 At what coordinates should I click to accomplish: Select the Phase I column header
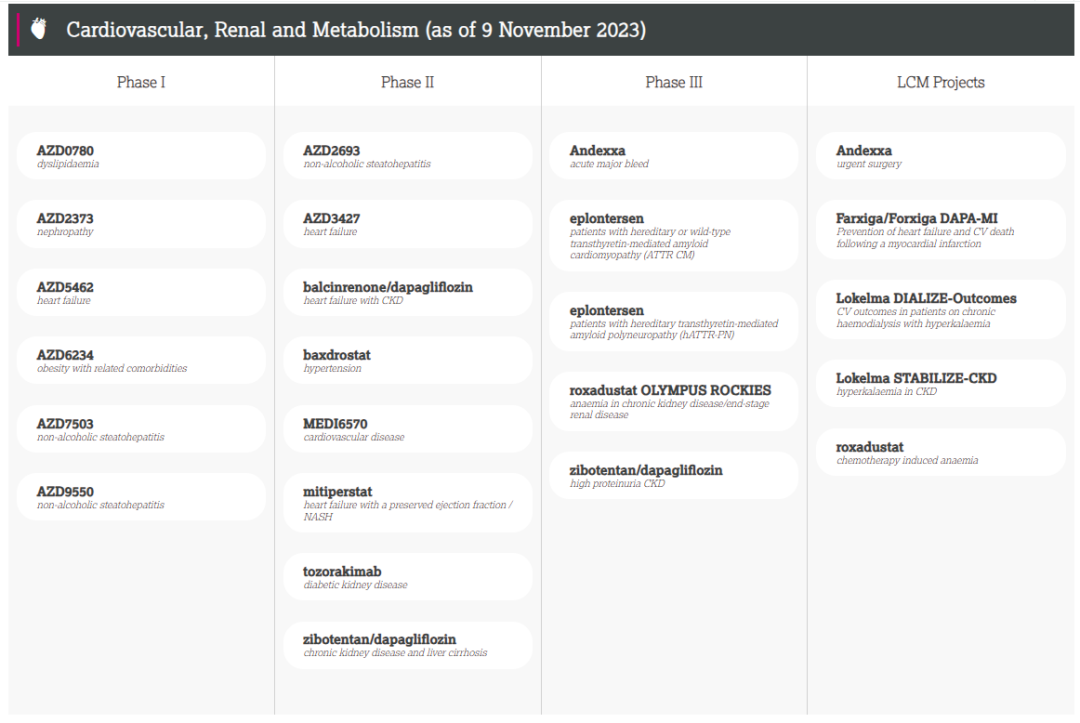click(x=141, y=82)
